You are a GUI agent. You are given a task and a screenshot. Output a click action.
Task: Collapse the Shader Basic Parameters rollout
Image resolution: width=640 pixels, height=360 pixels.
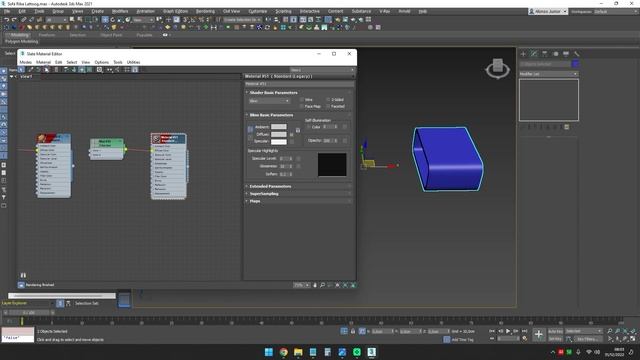[273, 93]
